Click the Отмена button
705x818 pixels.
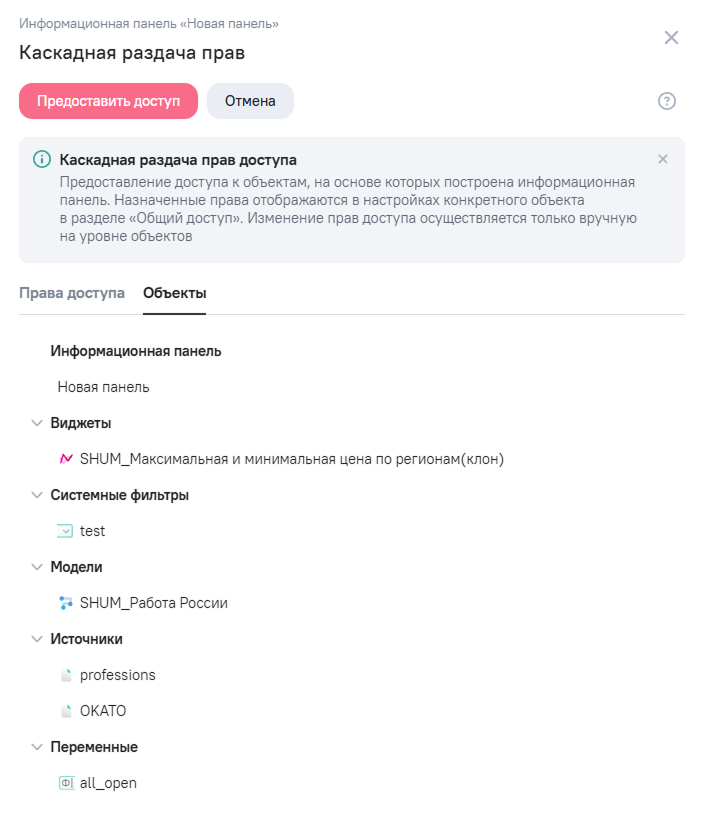[250, 101]
